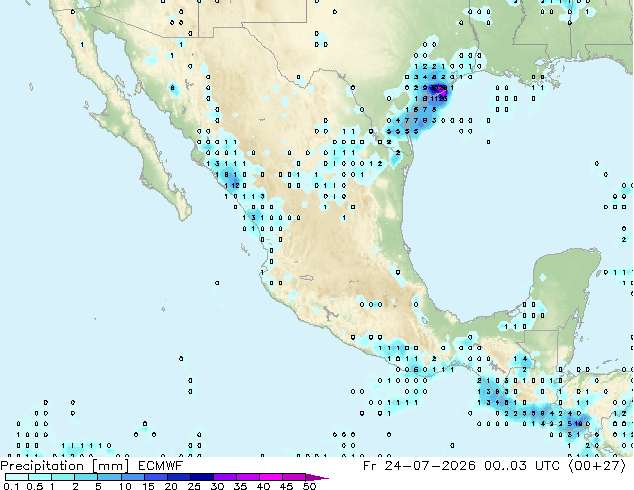This screenshot has width=634, height=490.
Task: Click the above-50 arrow end of legend
Action: point(317,477)
